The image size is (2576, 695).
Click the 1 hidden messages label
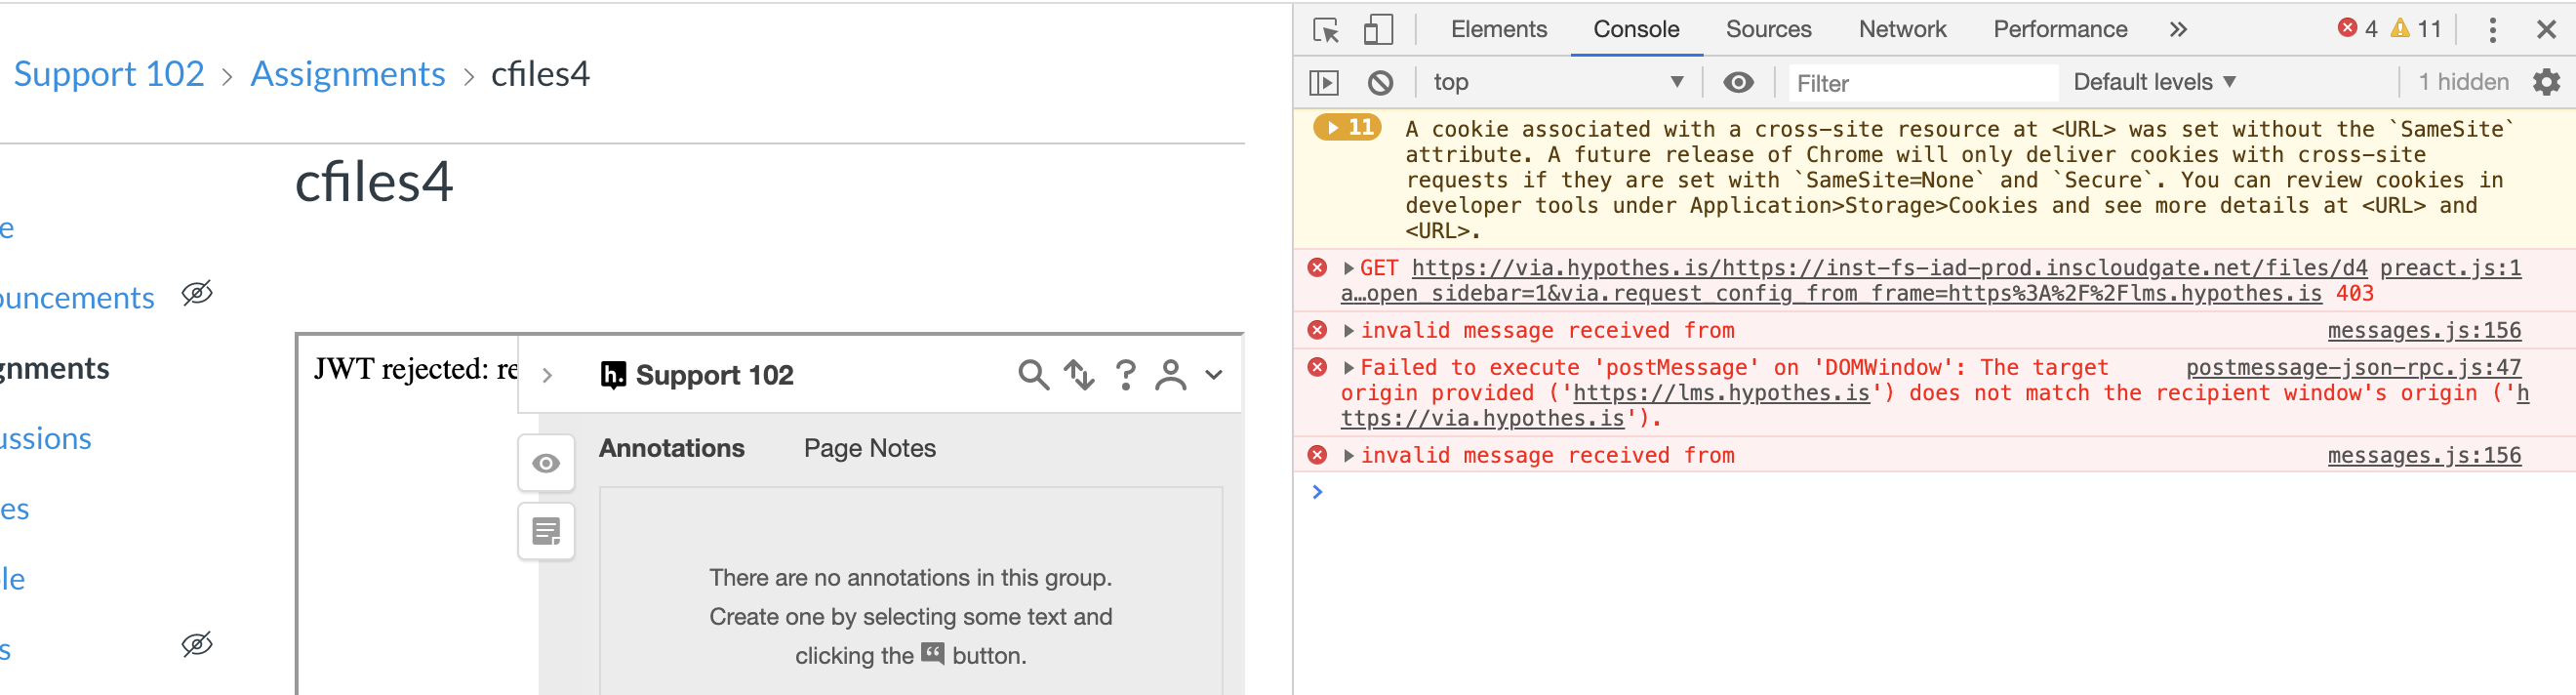coord(2463,82)
